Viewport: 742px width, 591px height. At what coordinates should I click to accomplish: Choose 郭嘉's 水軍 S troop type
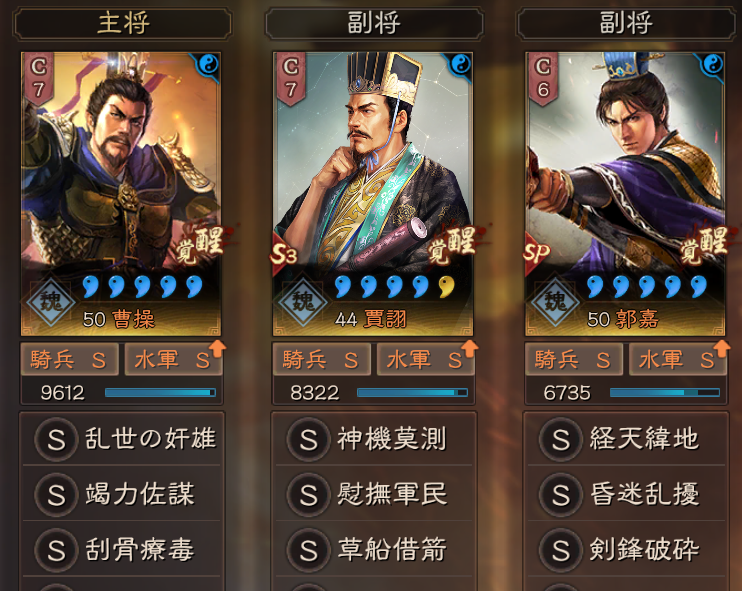678,360
